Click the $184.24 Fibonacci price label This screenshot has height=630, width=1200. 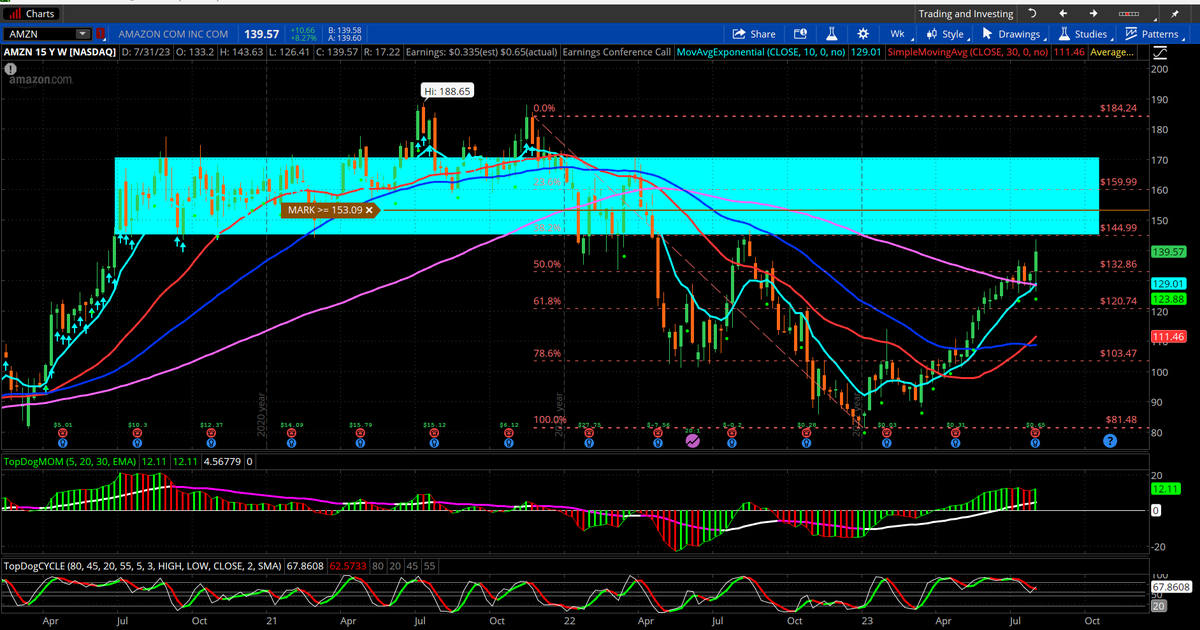1119,108
